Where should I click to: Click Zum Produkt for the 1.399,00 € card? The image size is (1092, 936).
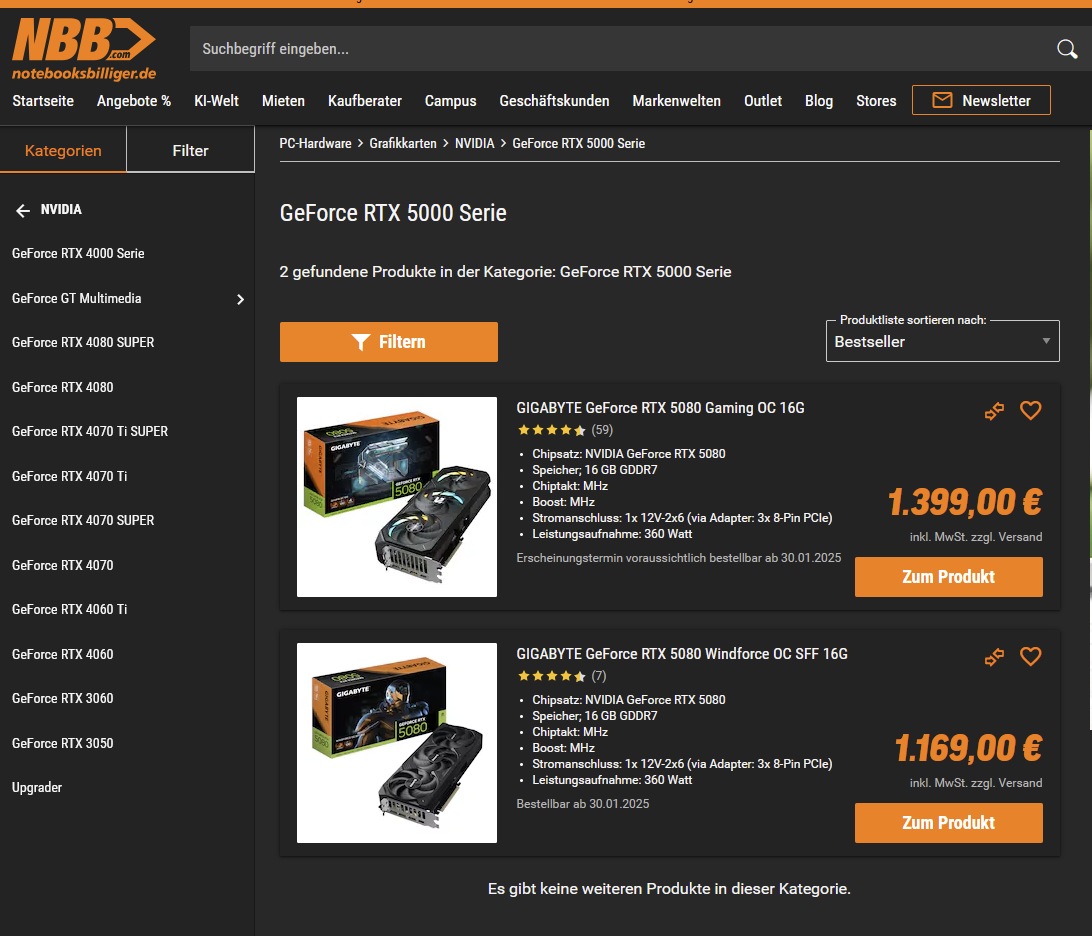(x=949, y=577)
